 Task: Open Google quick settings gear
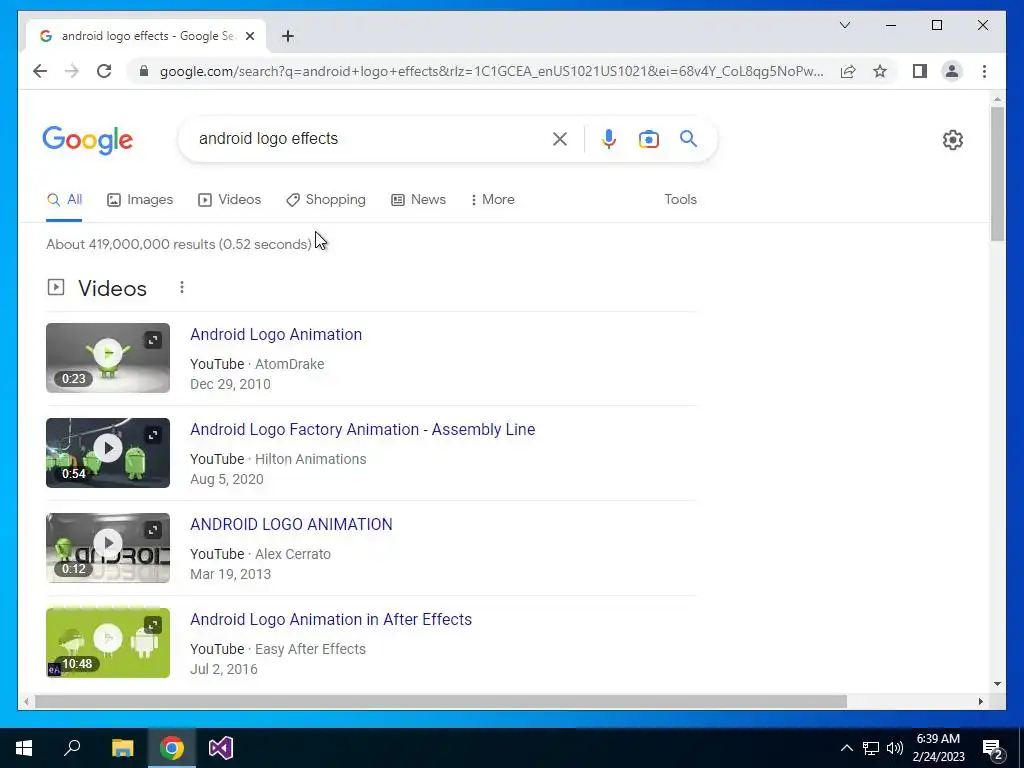point(952,139)
